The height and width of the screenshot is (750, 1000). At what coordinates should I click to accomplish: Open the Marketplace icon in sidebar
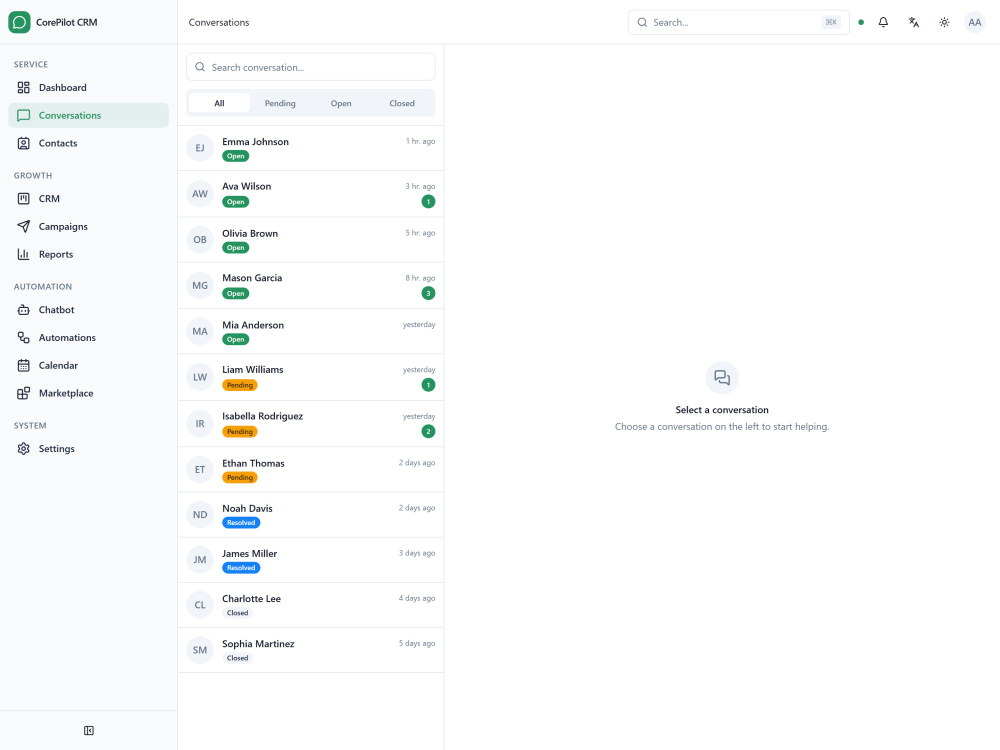pos(24,393)
